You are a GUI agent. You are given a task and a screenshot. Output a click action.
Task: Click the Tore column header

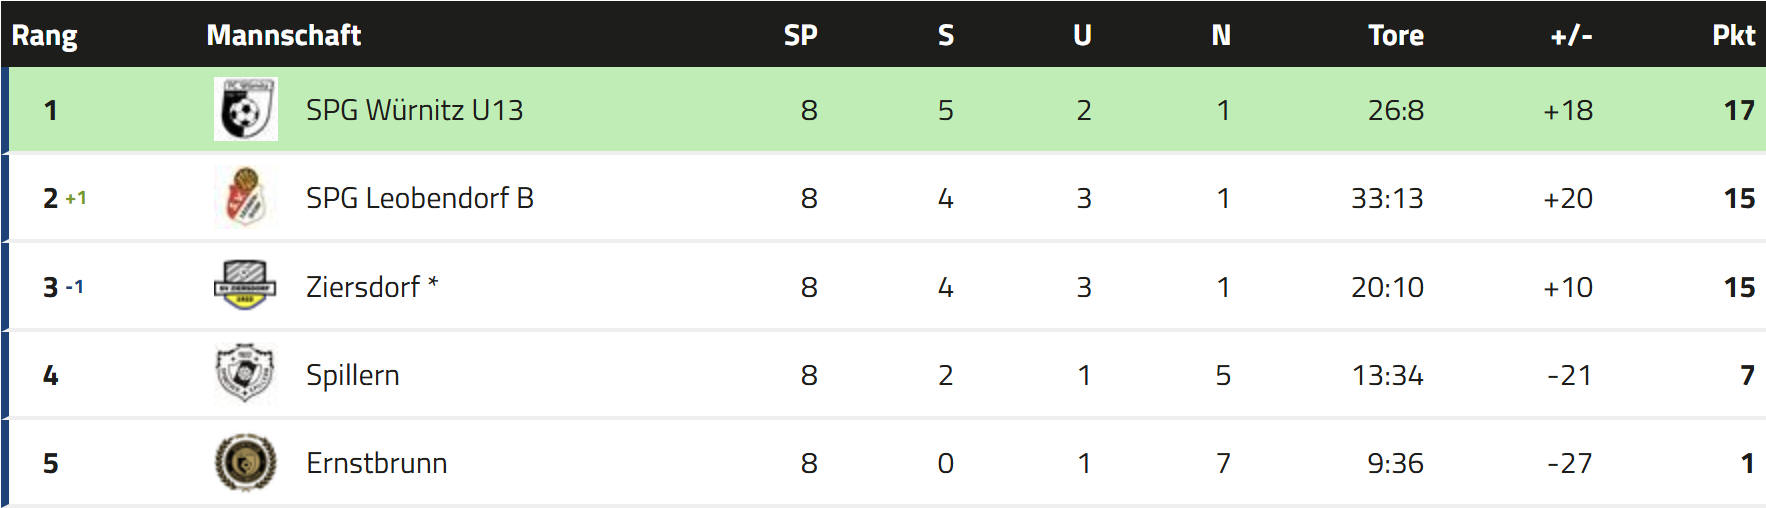(x=1395, y=35)
